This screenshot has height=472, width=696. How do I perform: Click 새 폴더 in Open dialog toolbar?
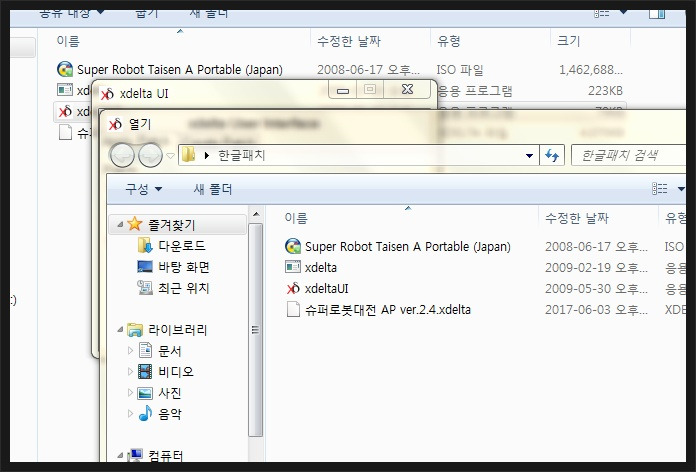(213, 190)
